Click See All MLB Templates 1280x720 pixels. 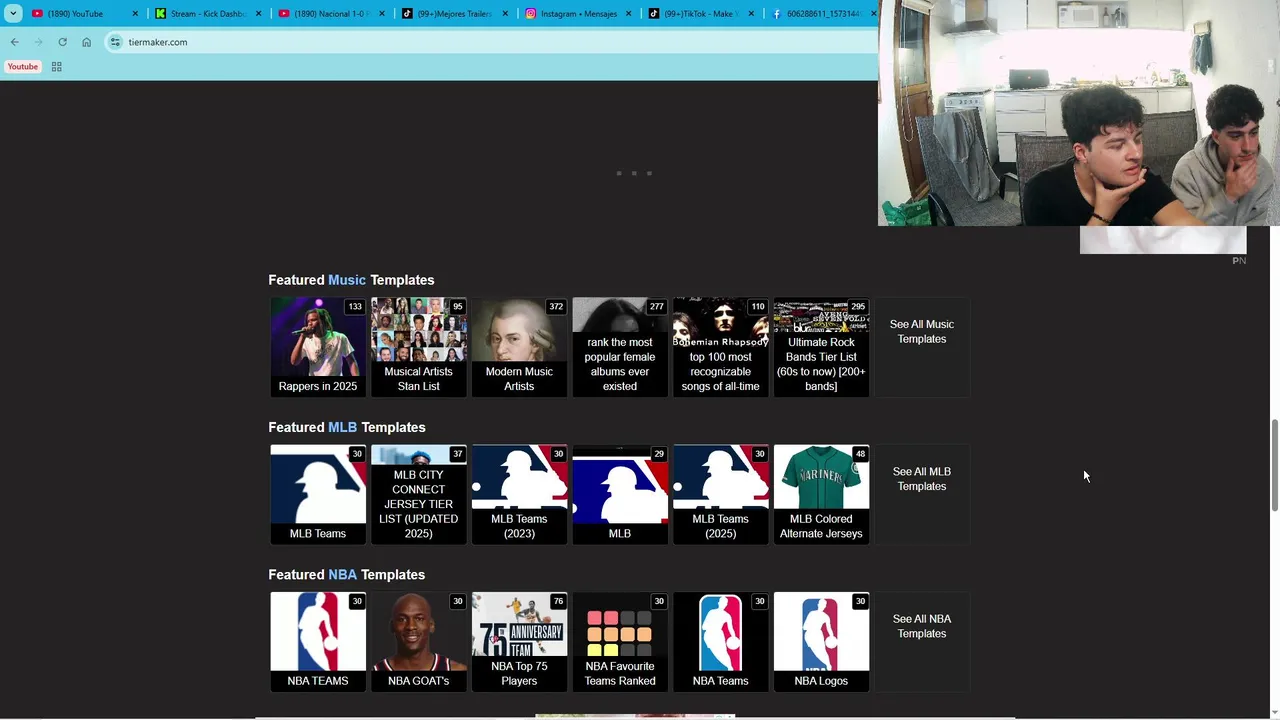click(x=922, y=479)
